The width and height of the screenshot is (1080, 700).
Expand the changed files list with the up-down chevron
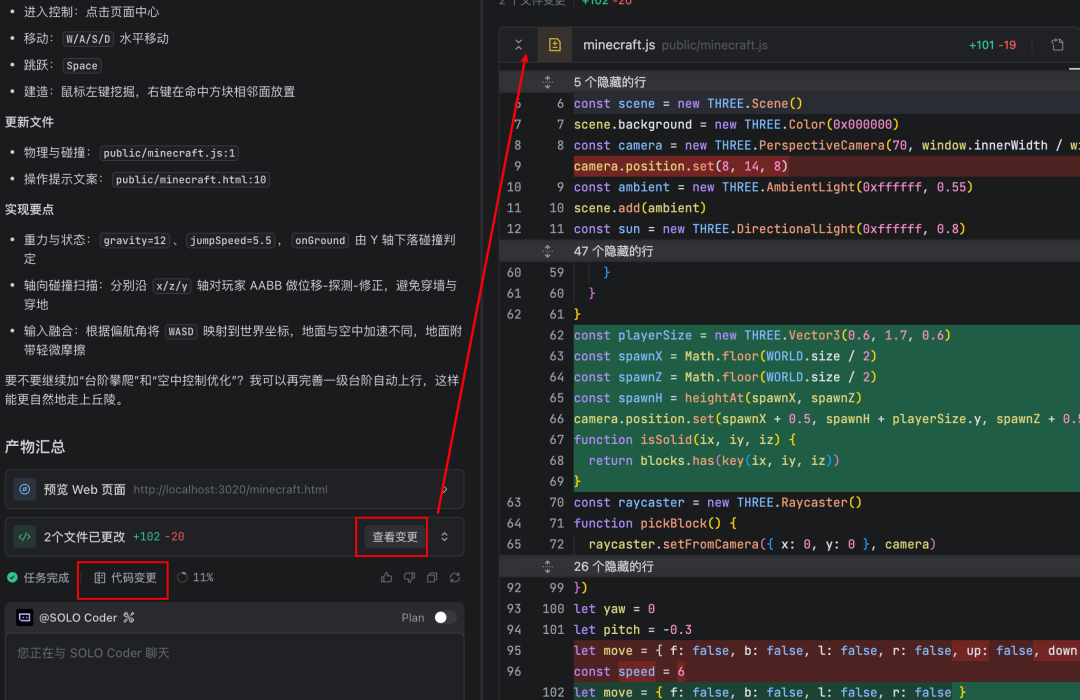(445, 537)
